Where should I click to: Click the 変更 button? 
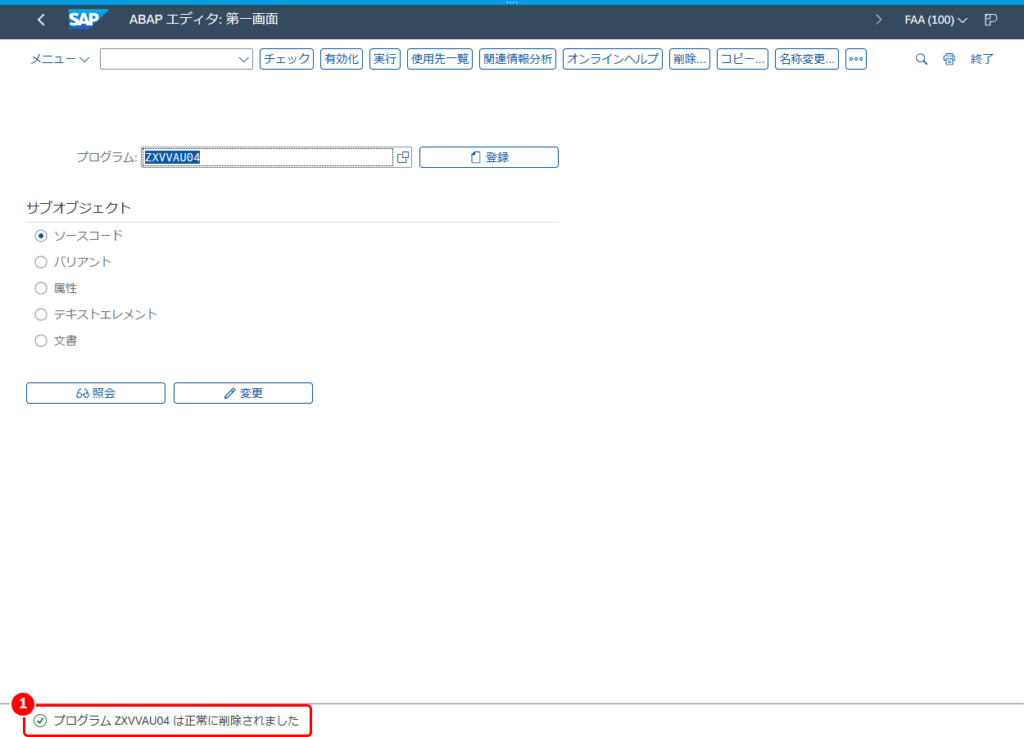(x=243, y=393)
